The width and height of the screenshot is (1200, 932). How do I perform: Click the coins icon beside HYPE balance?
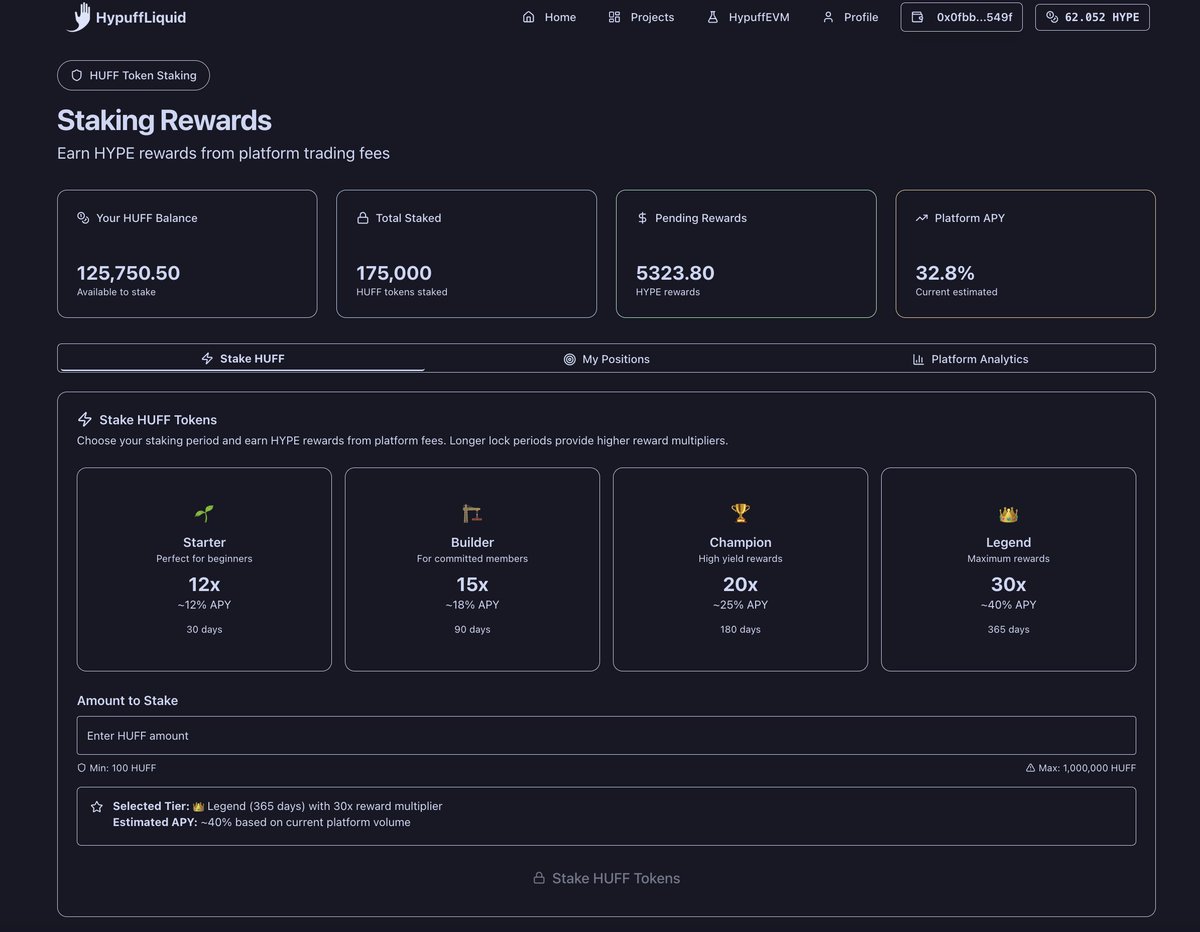tap(1052, 17)
